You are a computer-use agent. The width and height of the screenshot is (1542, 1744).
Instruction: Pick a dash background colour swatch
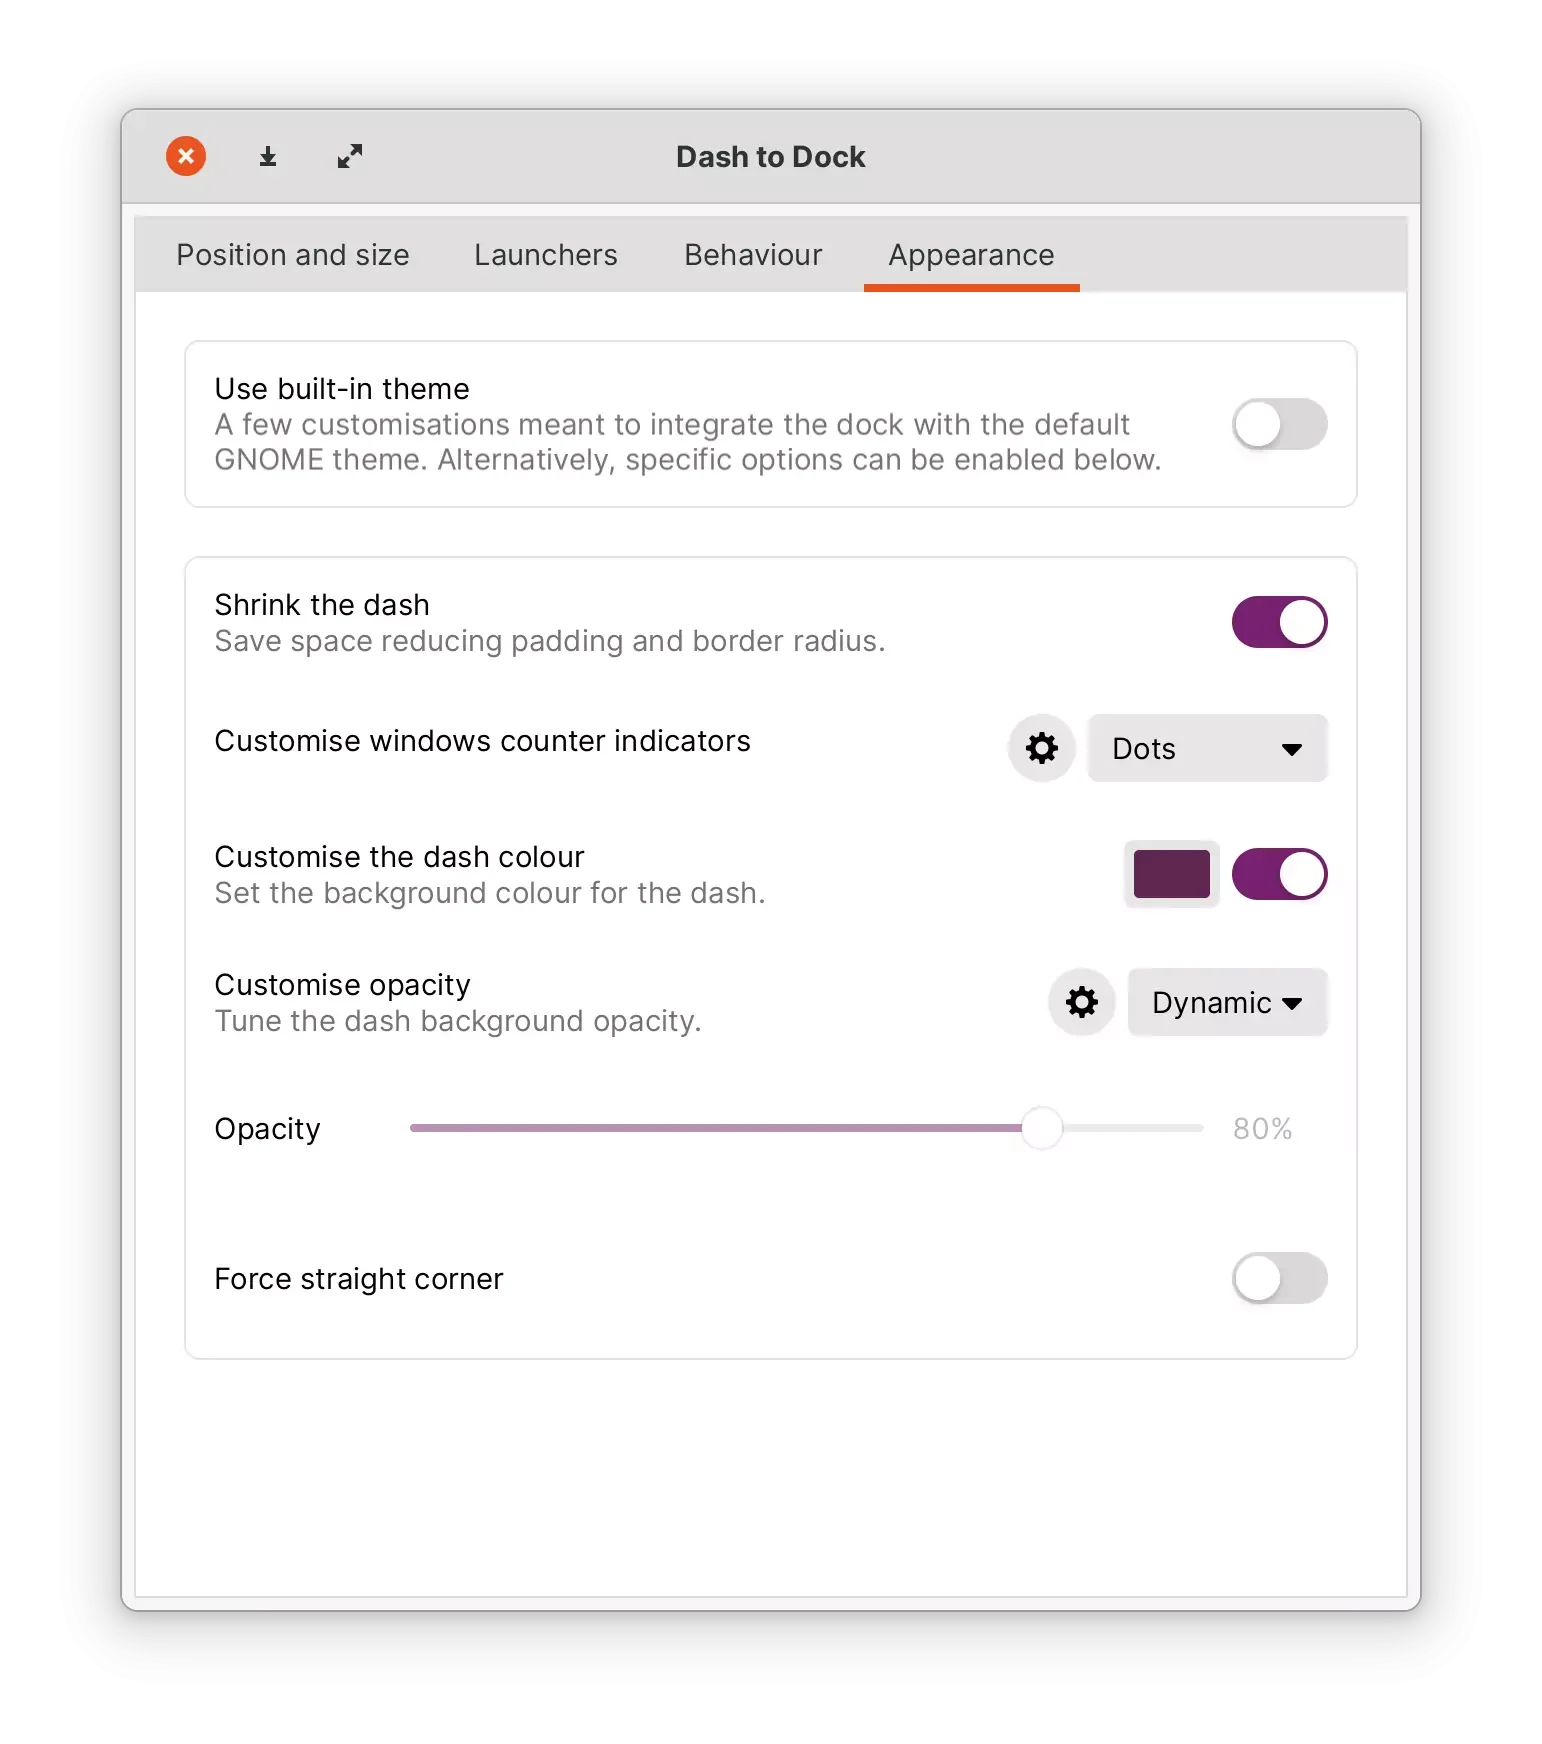(1171, 874)
